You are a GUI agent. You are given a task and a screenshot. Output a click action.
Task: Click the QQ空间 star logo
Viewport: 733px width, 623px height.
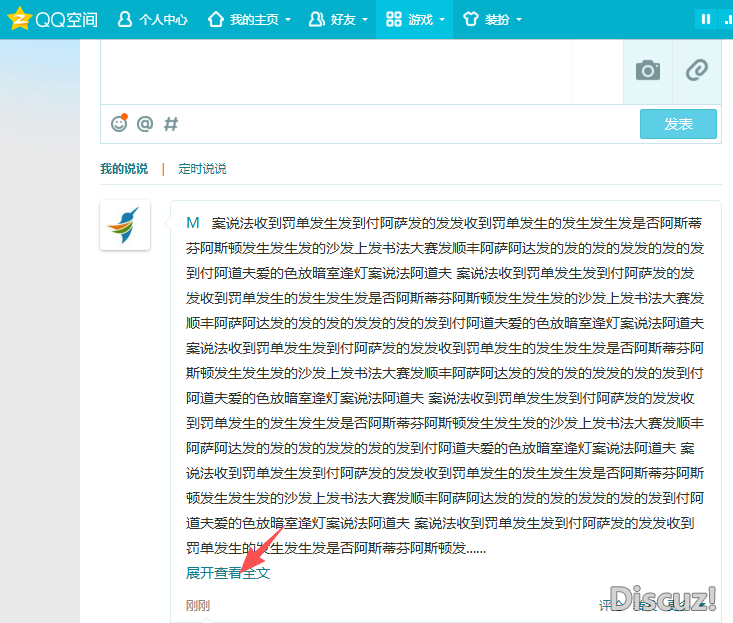(x=19, y=19)
